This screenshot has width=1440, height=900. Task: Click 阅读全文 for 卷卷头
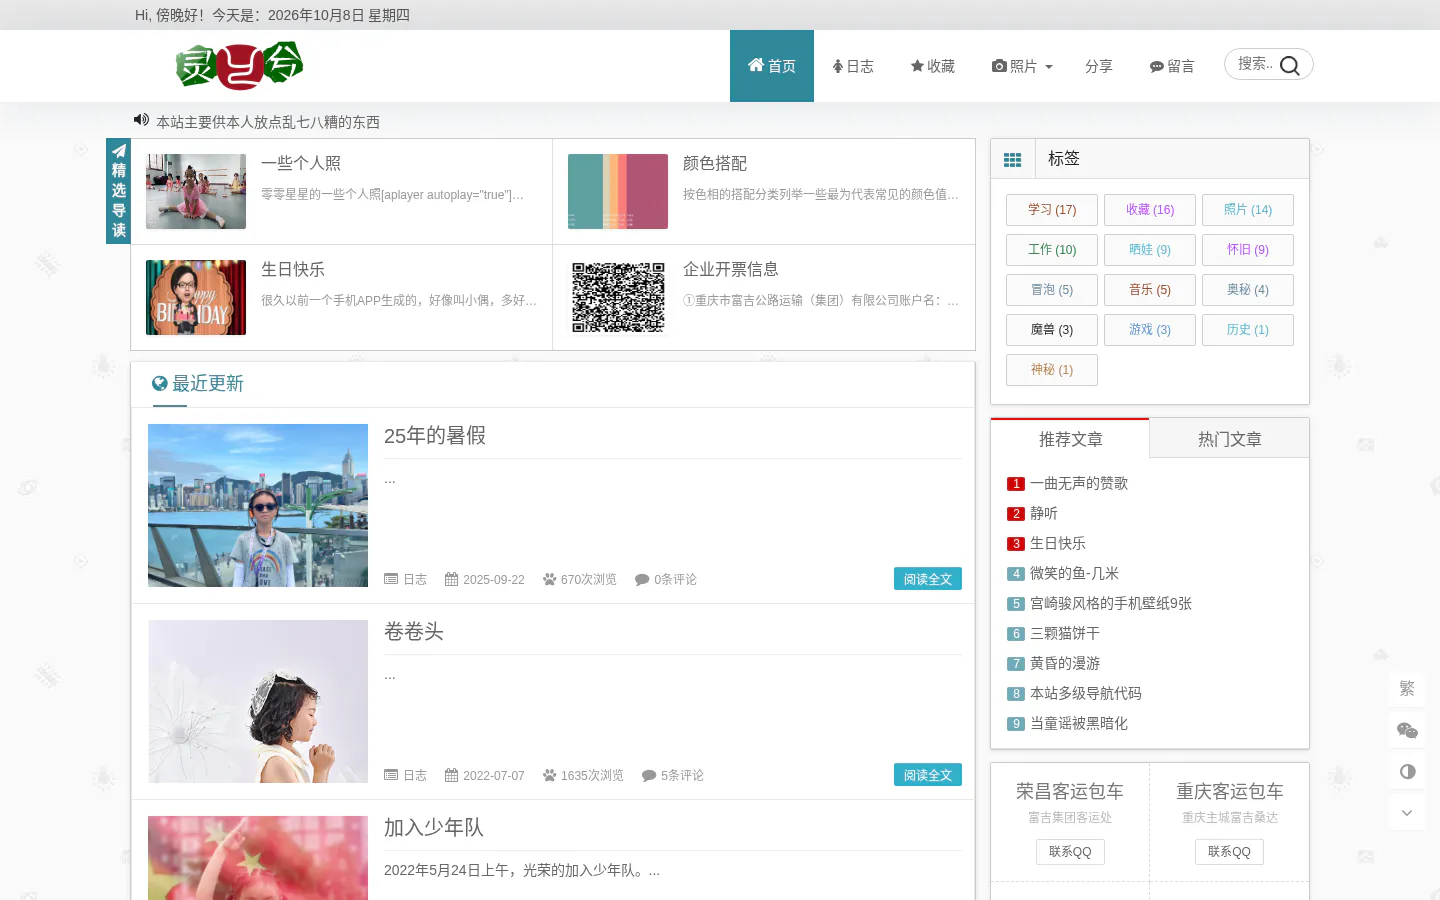coord(928,775)
